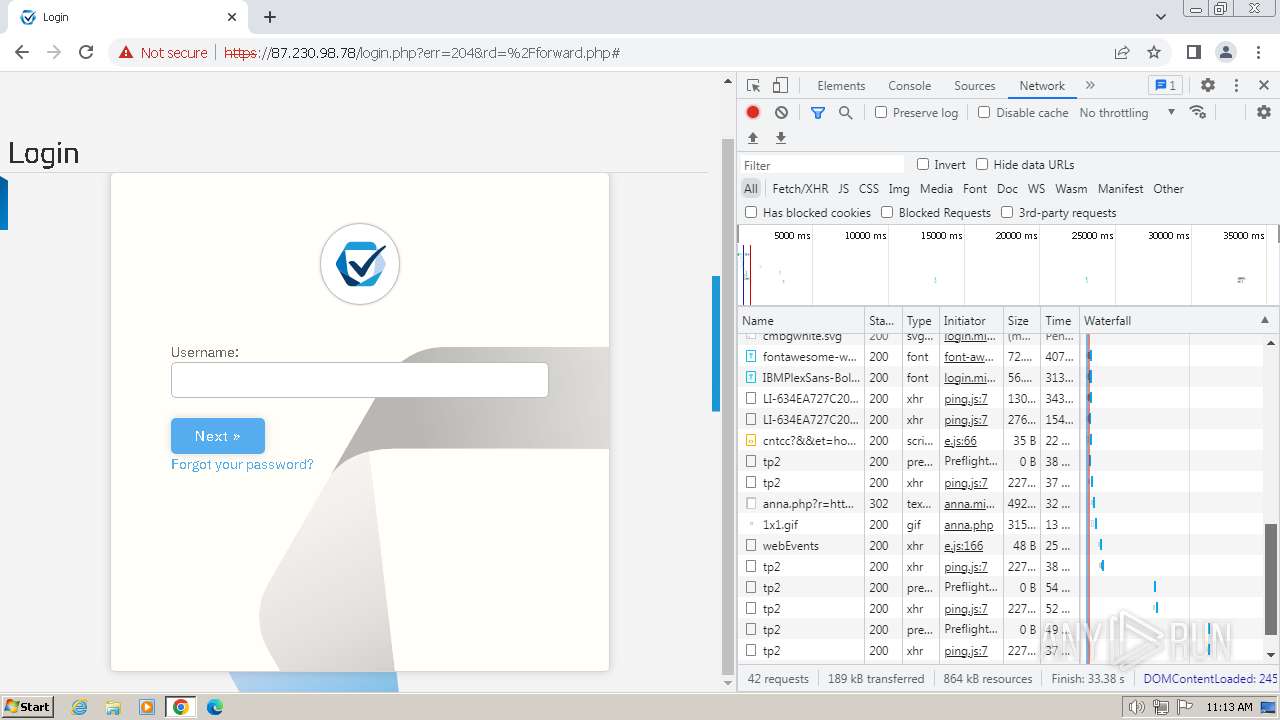Filter requests by Img type
1280x720 pixels.
tap(899, 188)
